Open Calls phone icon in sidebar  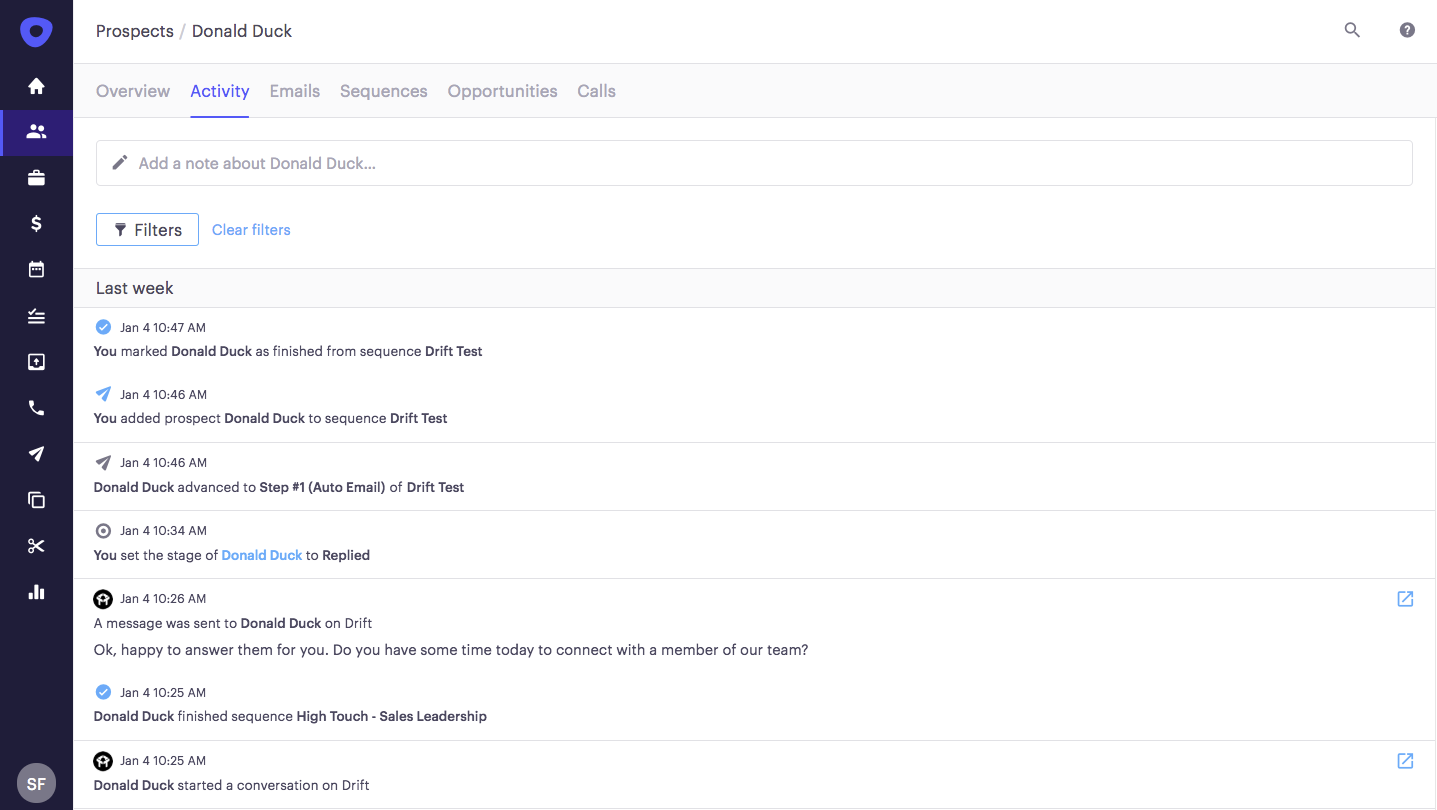click(x=36, y=408)
